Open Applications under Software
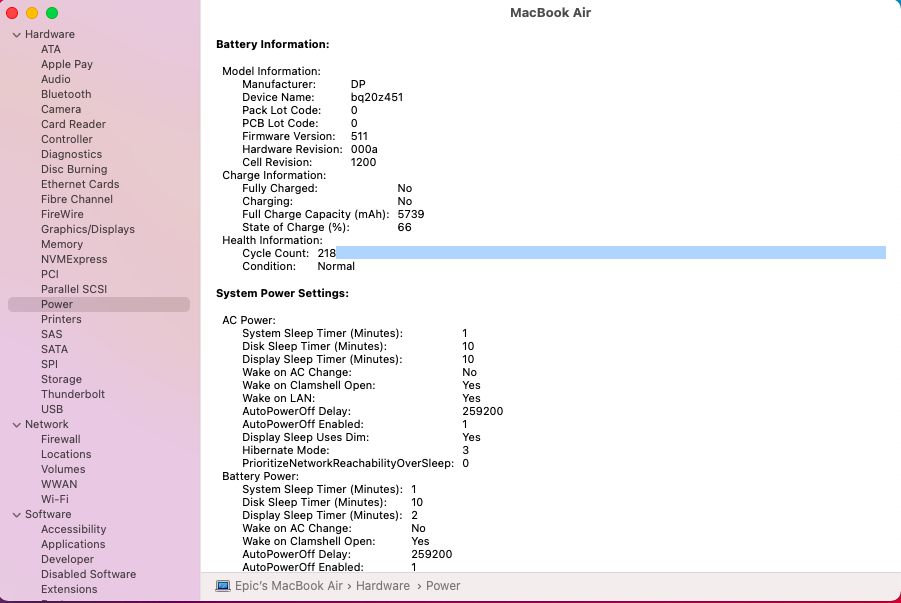This screenshot has height=603, width=901. pos(73,544)
